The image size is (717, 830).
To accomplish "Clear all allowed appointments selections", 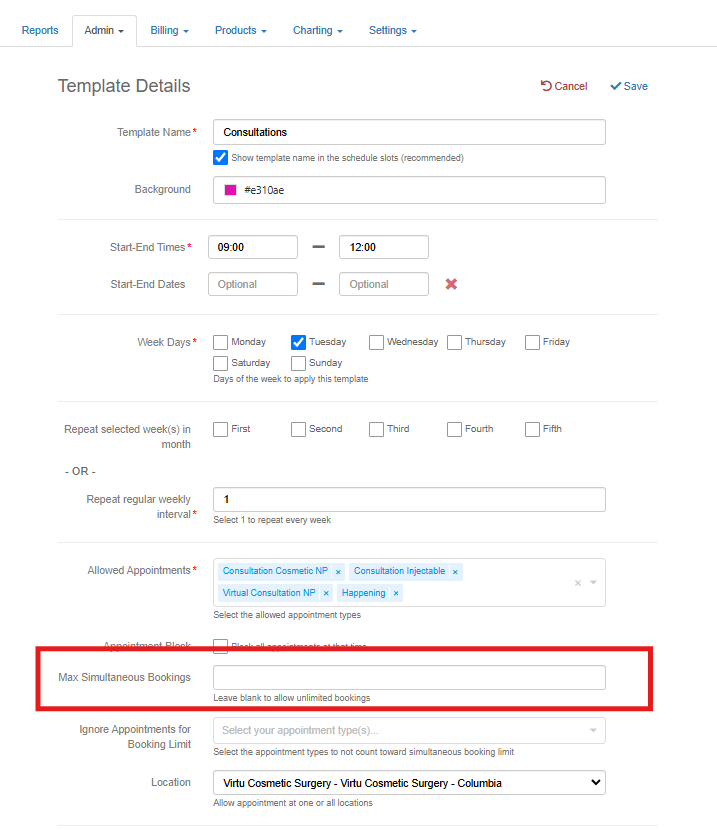I will [x=577, y=582].
